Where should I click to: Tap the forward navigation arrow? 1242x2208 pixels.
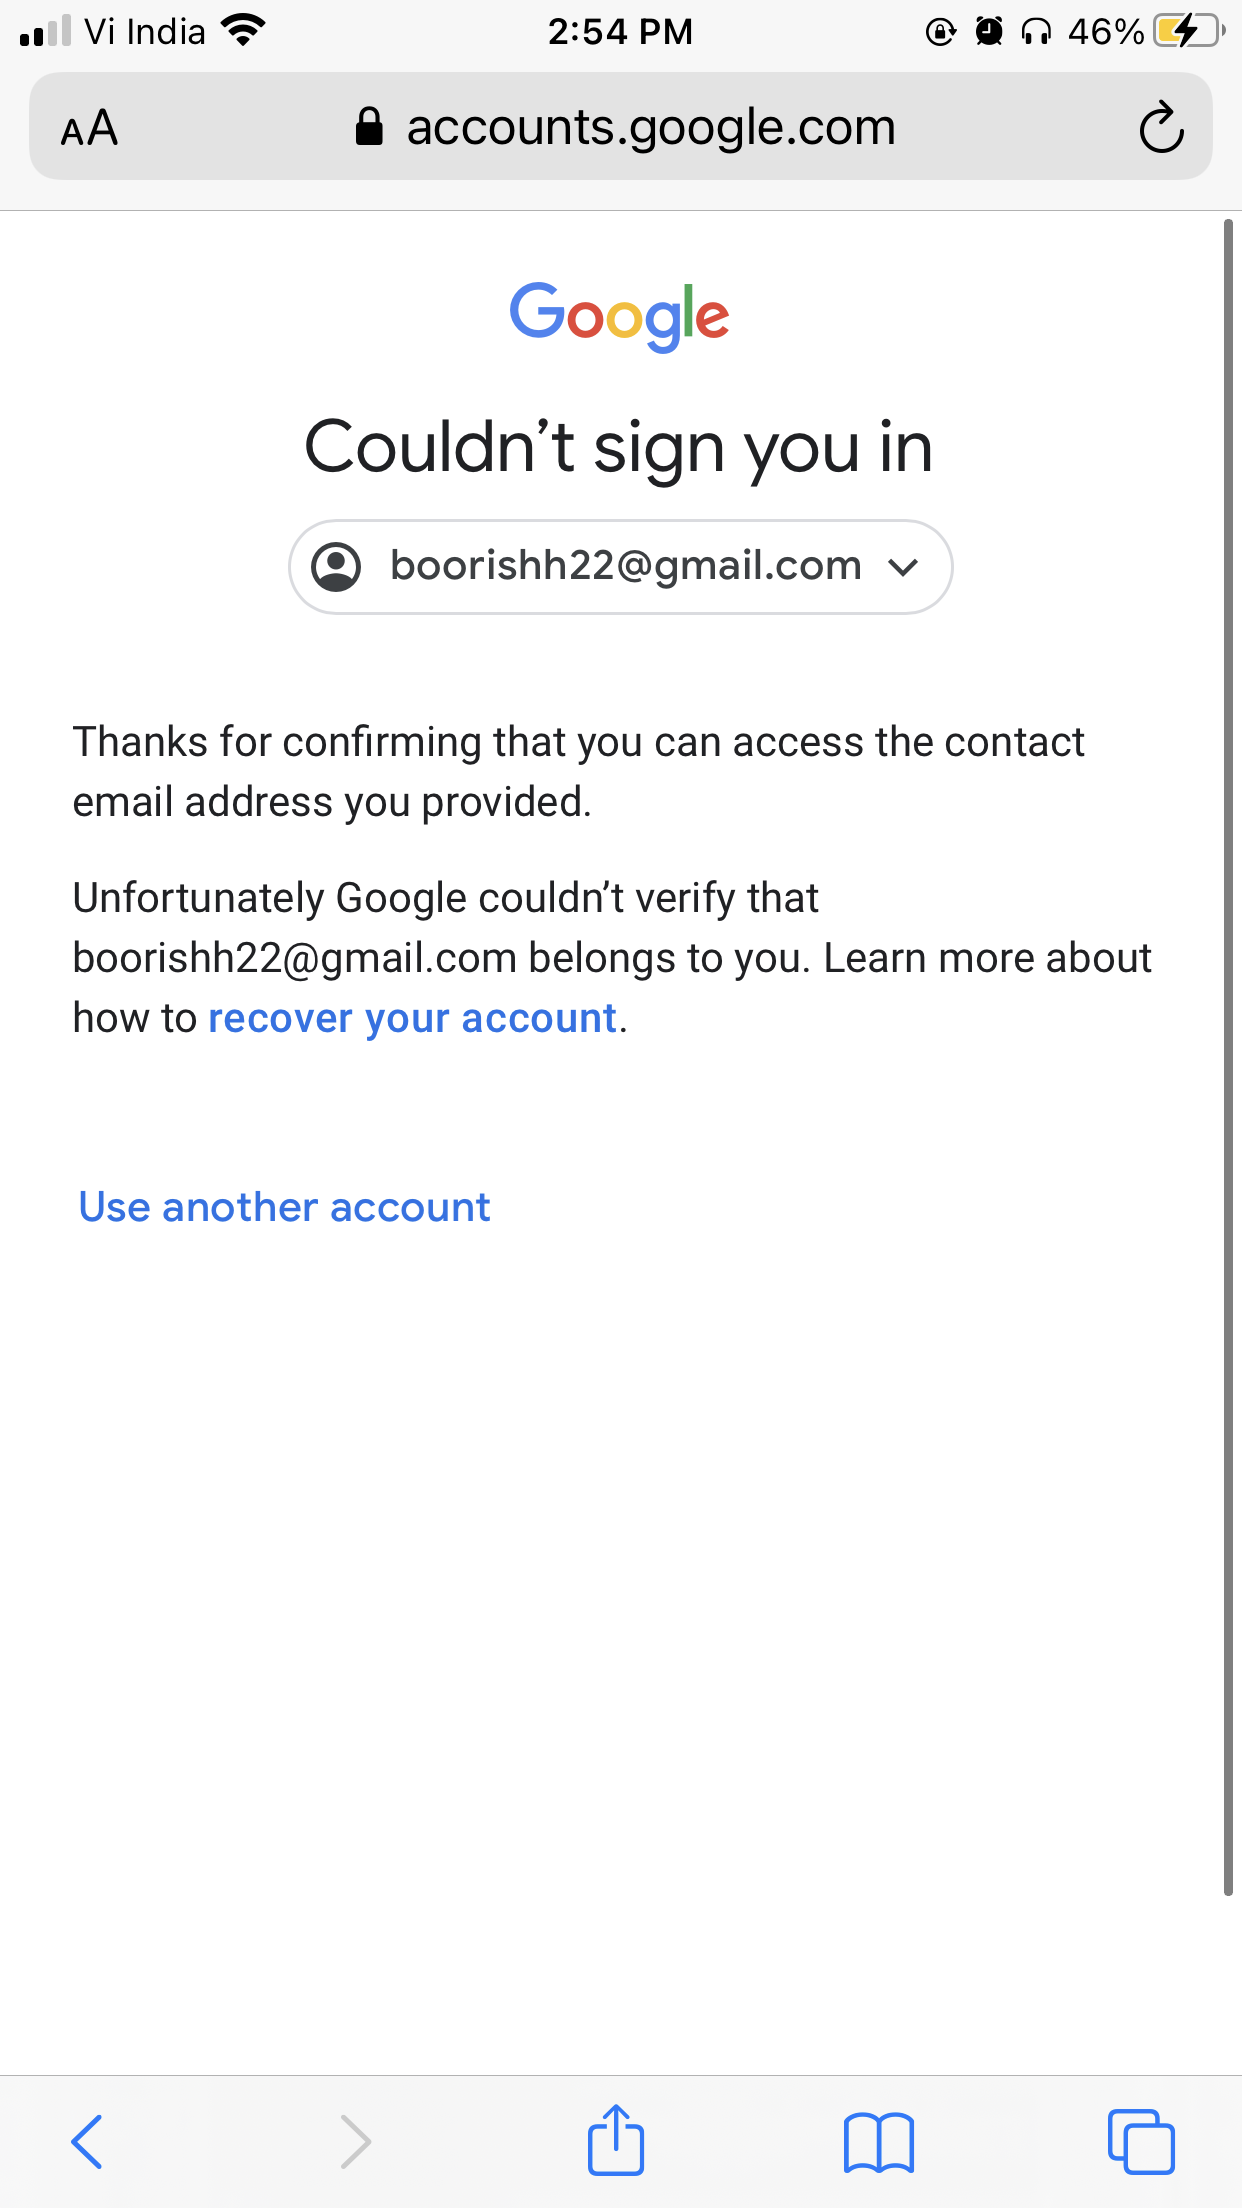pos(355,2142)
